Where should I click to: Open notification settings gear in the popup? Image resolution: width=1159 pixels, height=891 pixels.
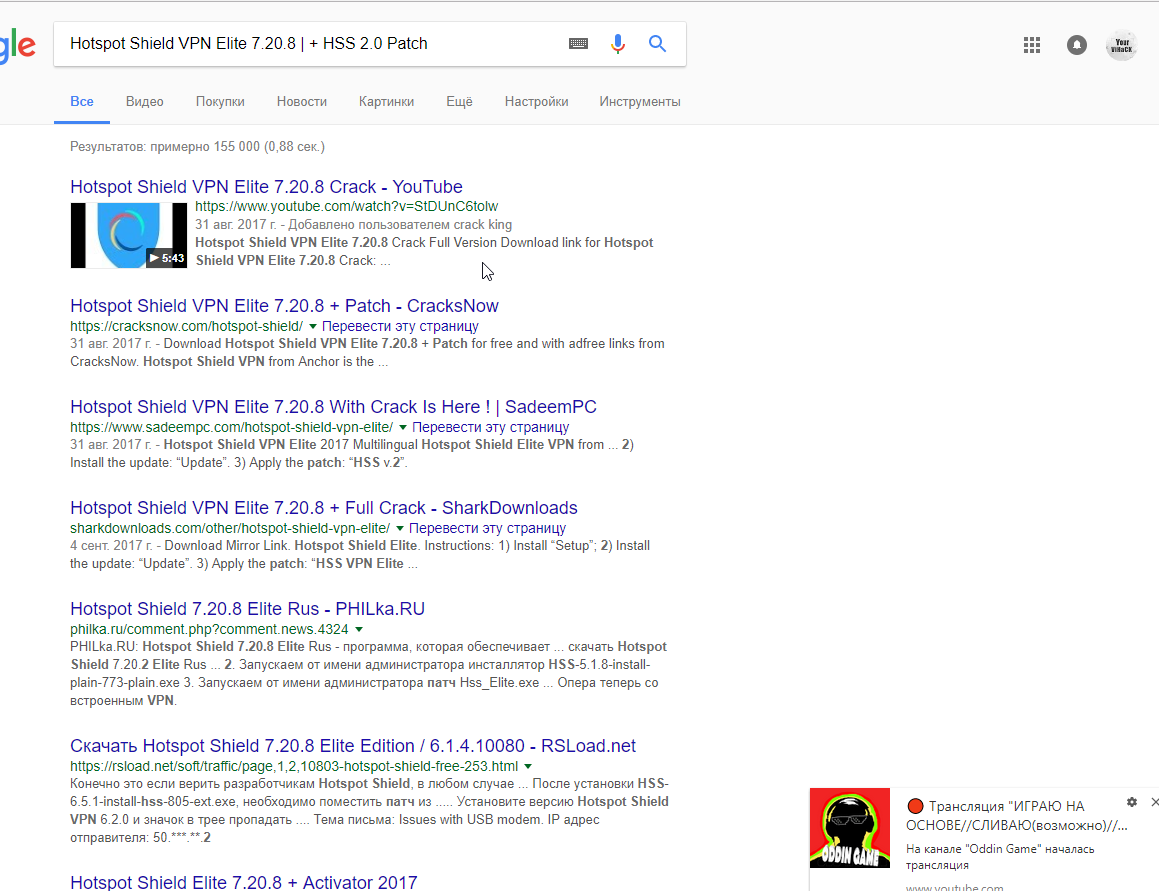point(1132,802)
